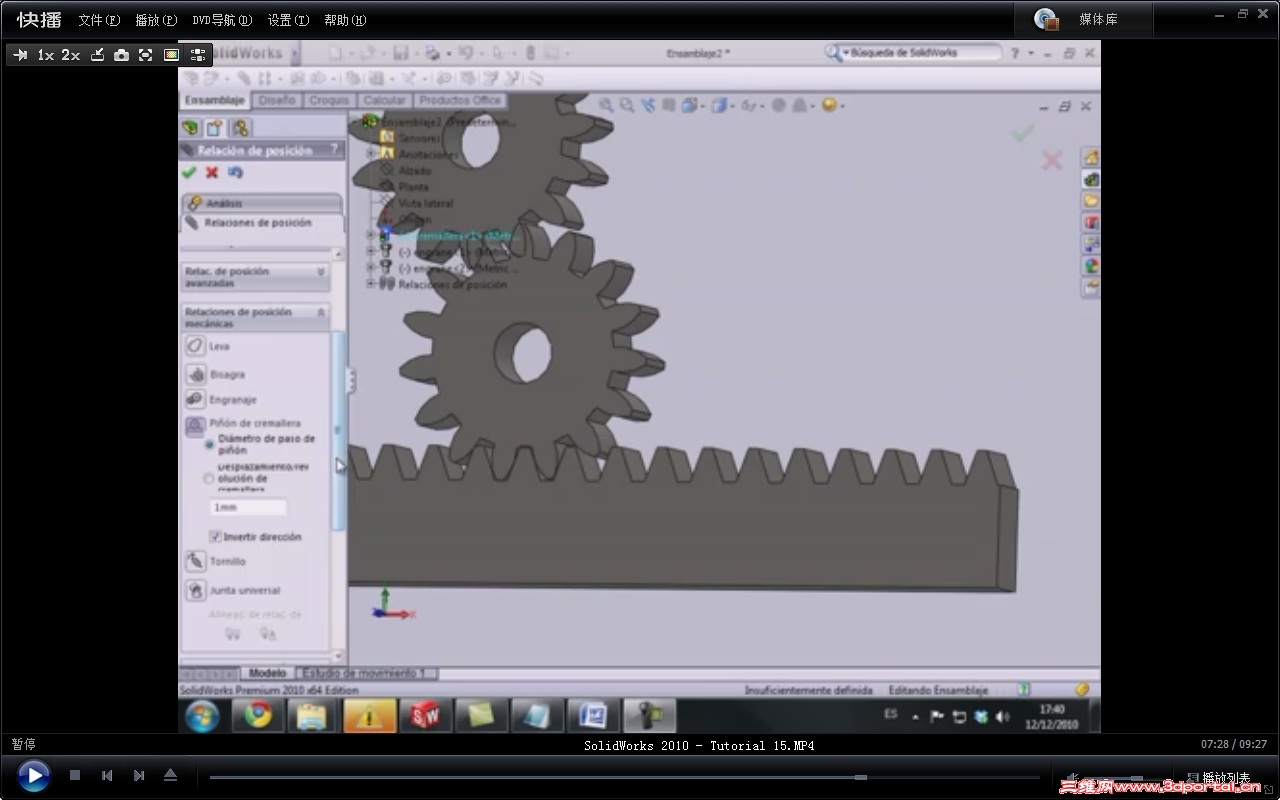Click the eject/open file button
This screenshot has width=1280, height=800.
pyautogui.click(x=170, y=775)
